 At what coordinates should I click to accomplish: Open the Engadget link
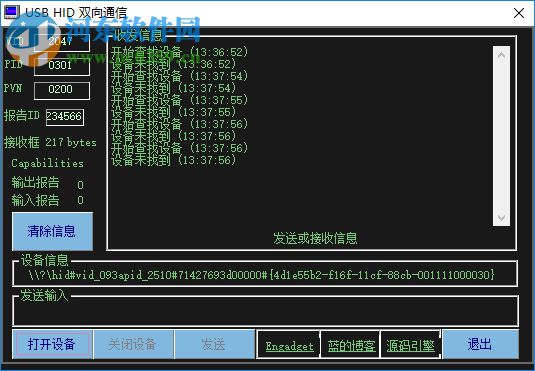coord(289,347)
